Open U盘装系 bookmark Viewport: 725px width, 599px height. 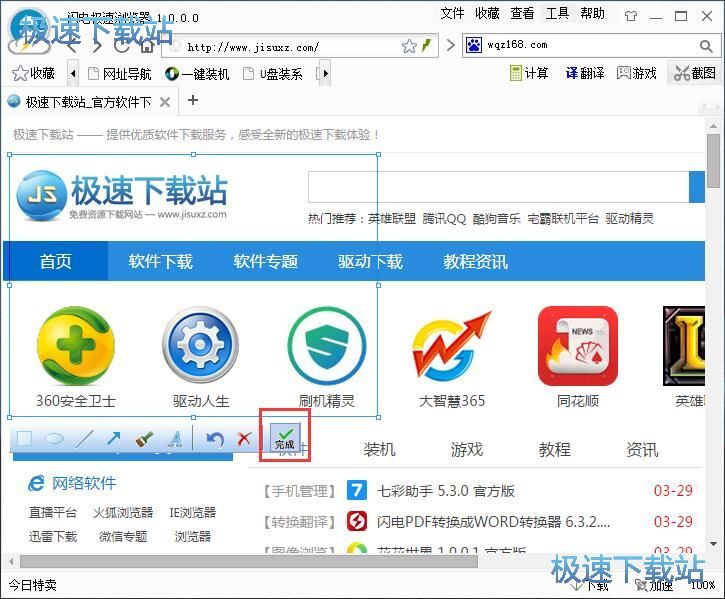(273, 74)
